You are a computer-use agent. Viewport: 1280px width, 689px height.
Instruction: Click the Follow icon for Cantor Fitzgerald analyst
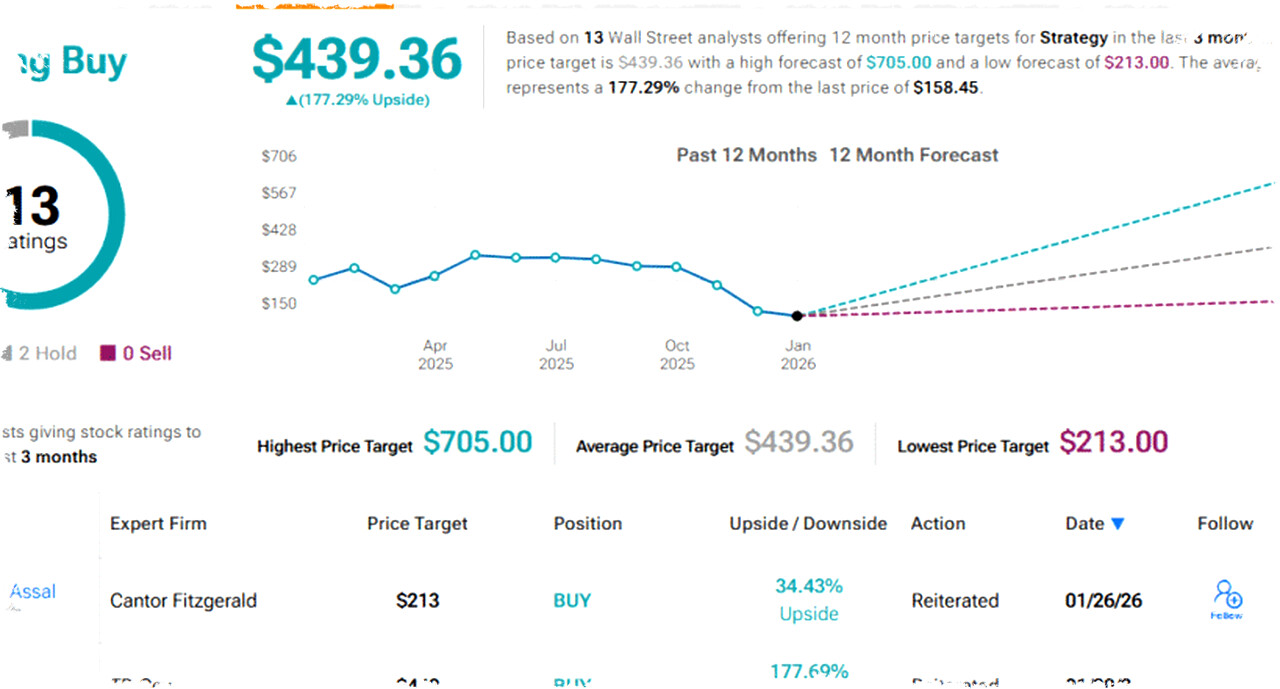coord(1227,596)
